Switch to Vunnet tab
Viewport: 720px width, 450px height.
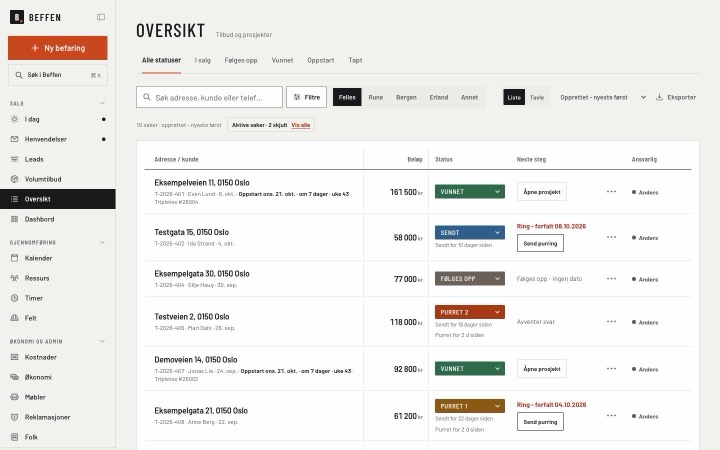(282, 60)
